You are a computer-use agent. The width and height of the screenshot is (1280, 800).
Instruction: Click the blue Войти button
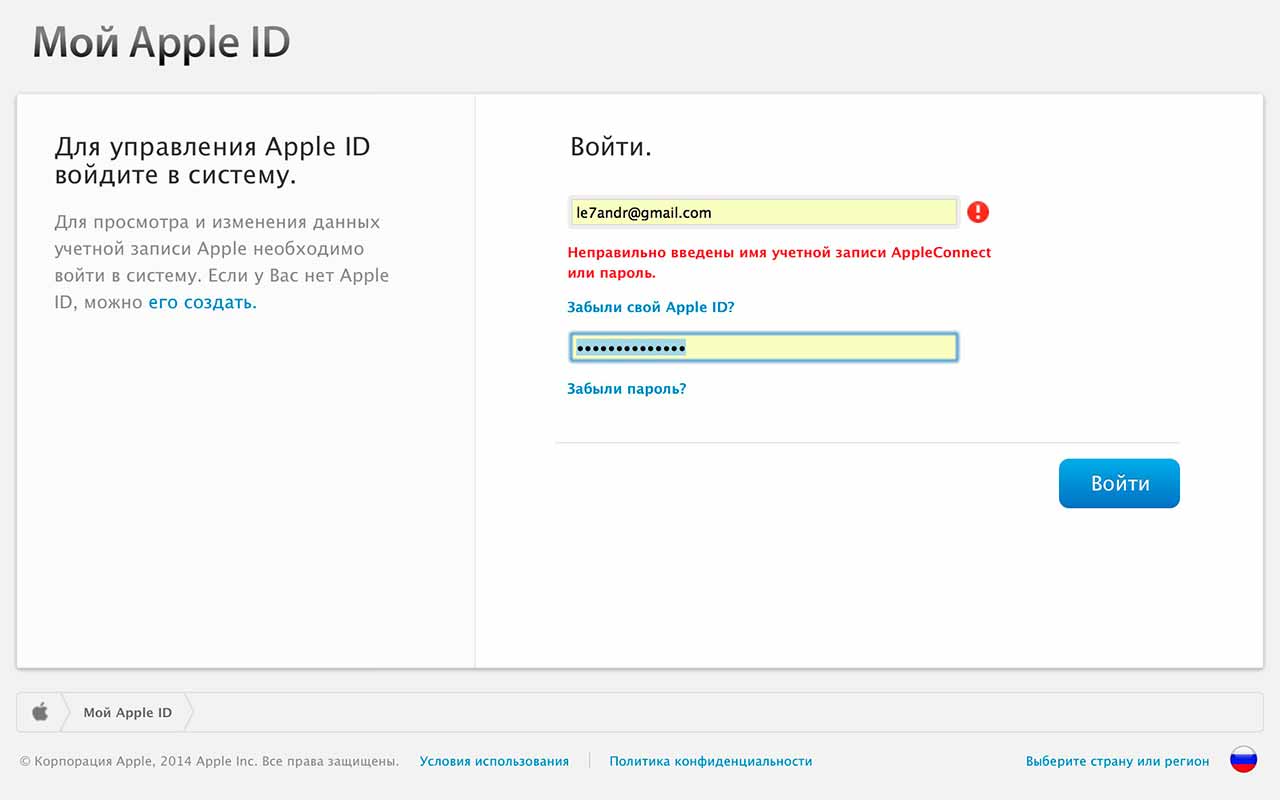1119,483
